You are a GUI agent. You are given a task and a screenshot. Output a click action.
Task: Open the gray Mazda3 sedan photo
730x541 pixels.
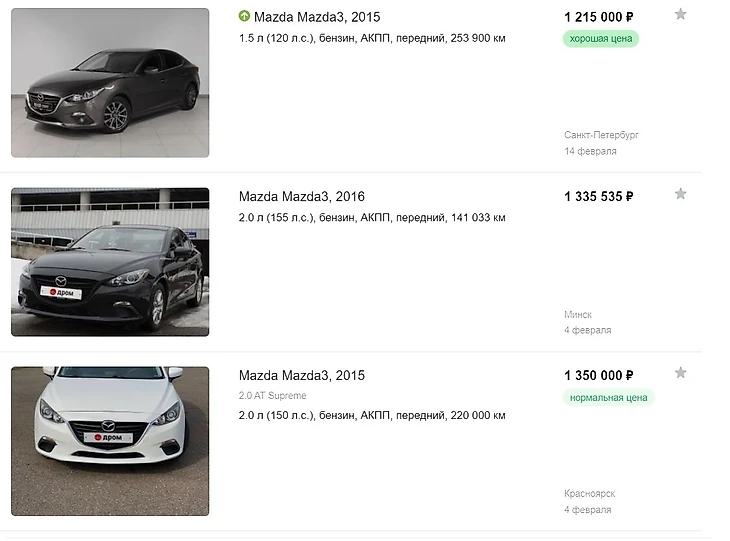click(x=110, y=83)
